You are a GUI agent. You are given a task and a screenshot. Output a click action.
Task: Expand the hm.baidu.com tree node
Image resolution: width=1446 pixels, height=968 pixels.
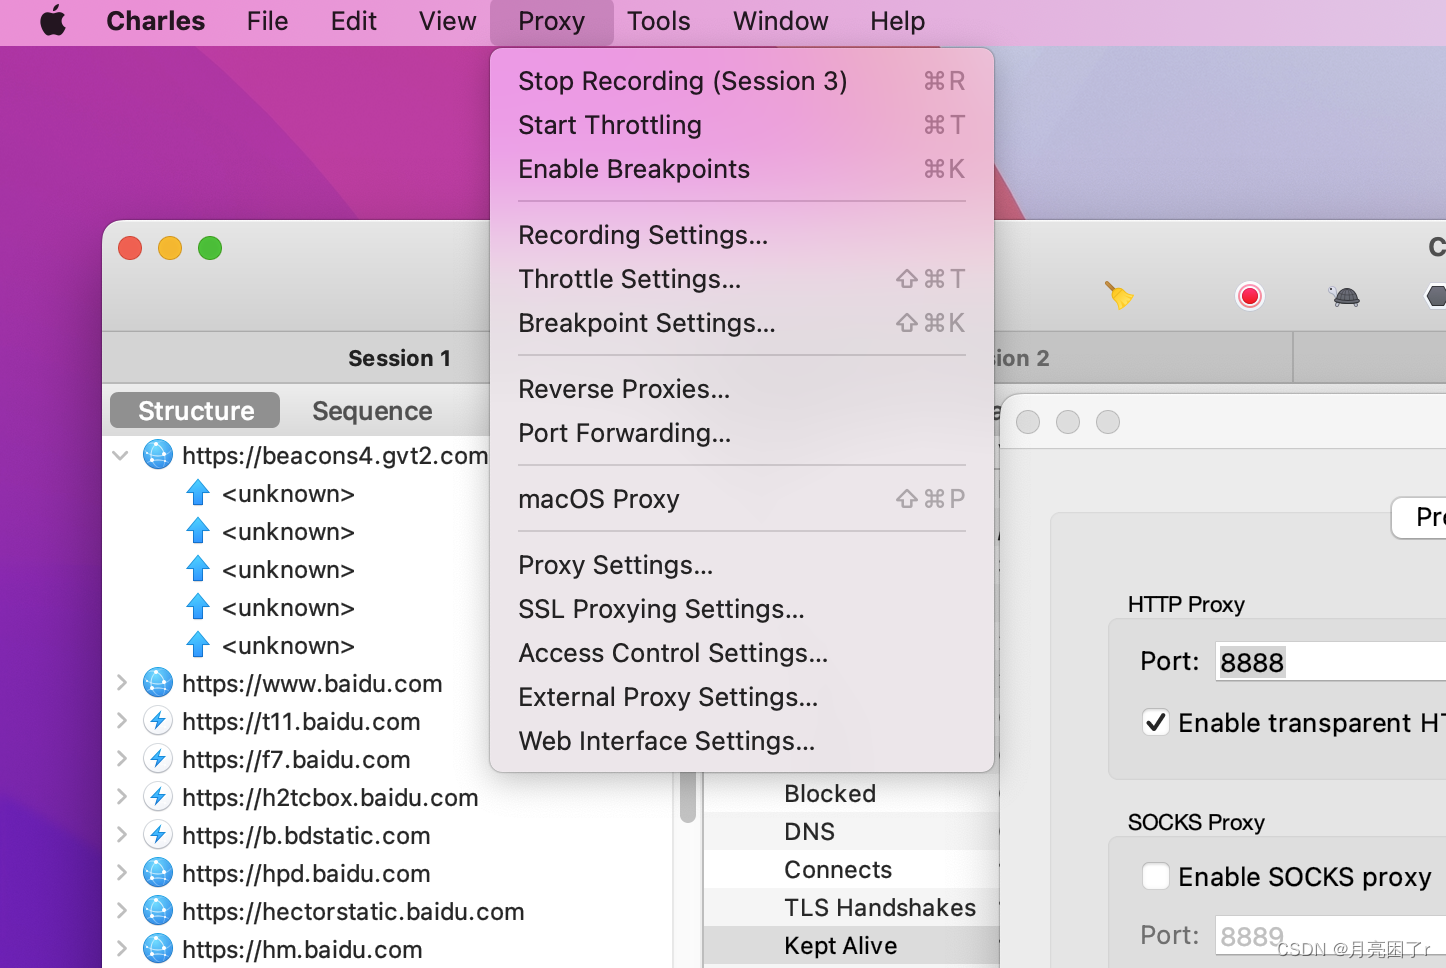tap(121, 949)
